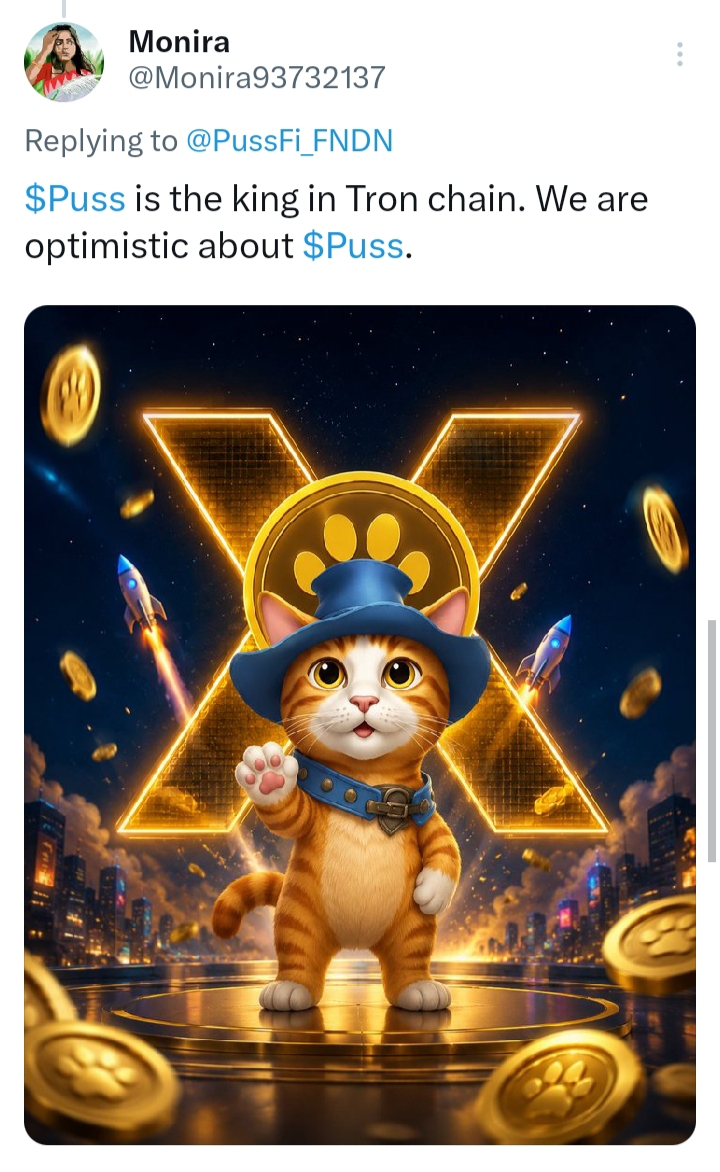Tap the right rocket in the image
Image resolution: width=720 pixels, height=1172 pixels.
pyautogui.click(x=548, y=653)
